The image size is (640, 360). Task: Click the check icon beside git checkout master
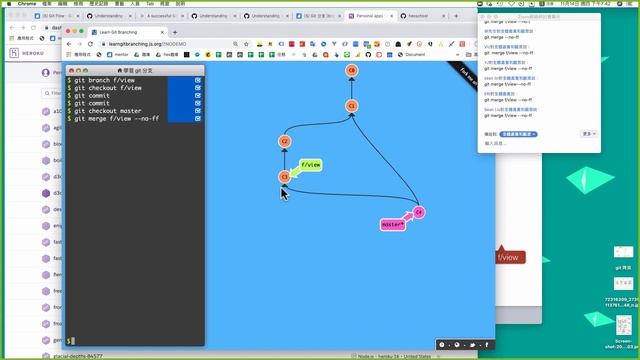point(198,111)
